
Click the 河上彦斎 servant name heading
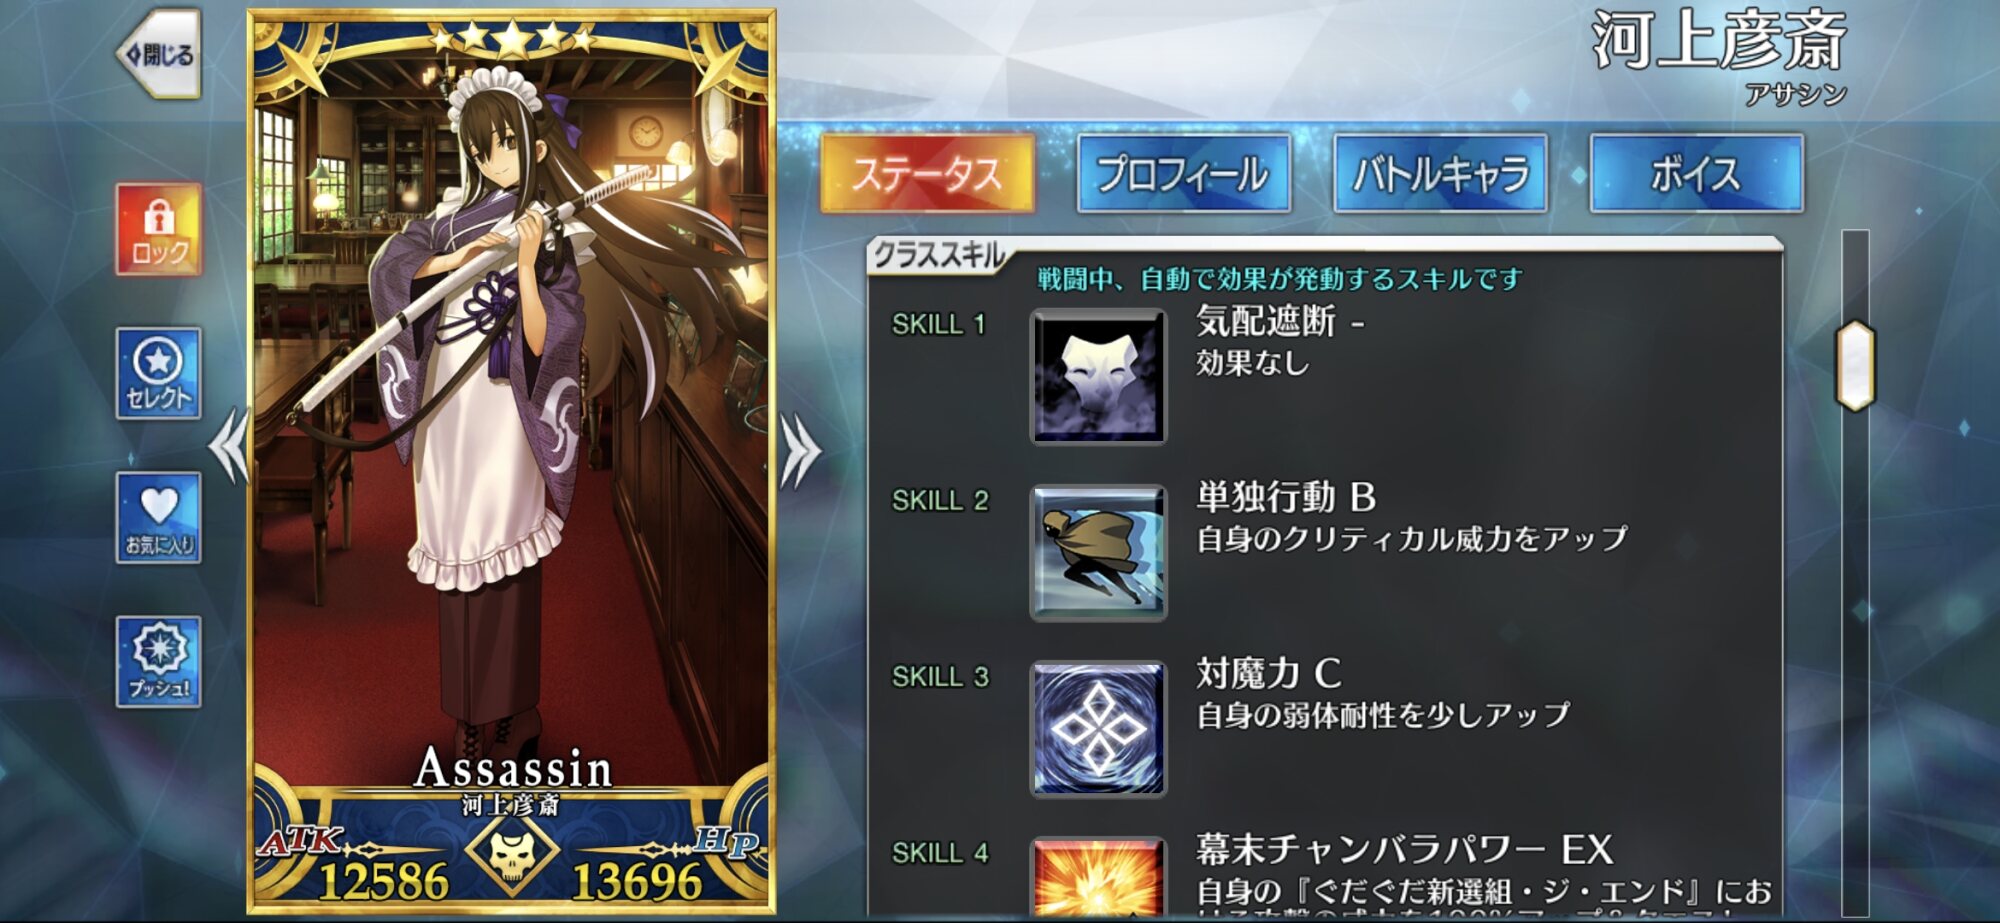click(1719, 41)
